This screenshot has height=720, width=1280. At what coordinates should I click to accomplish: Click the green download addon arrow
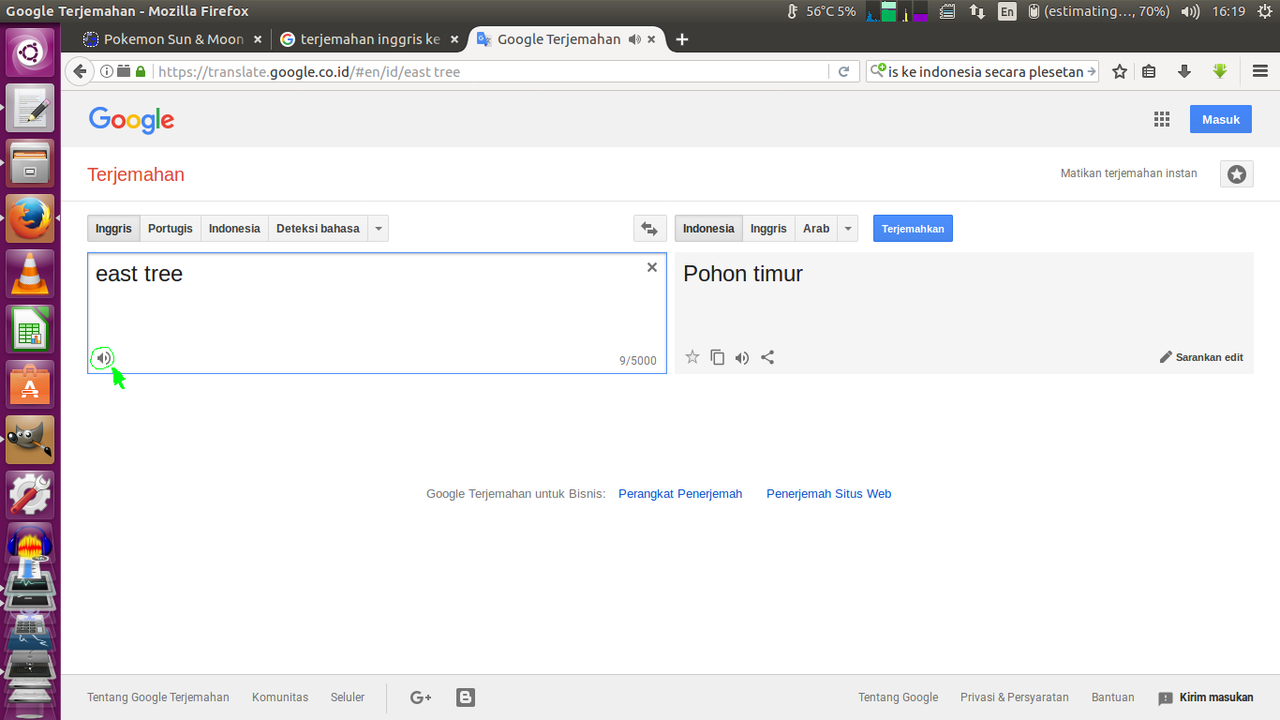(x=1219, y=71)
